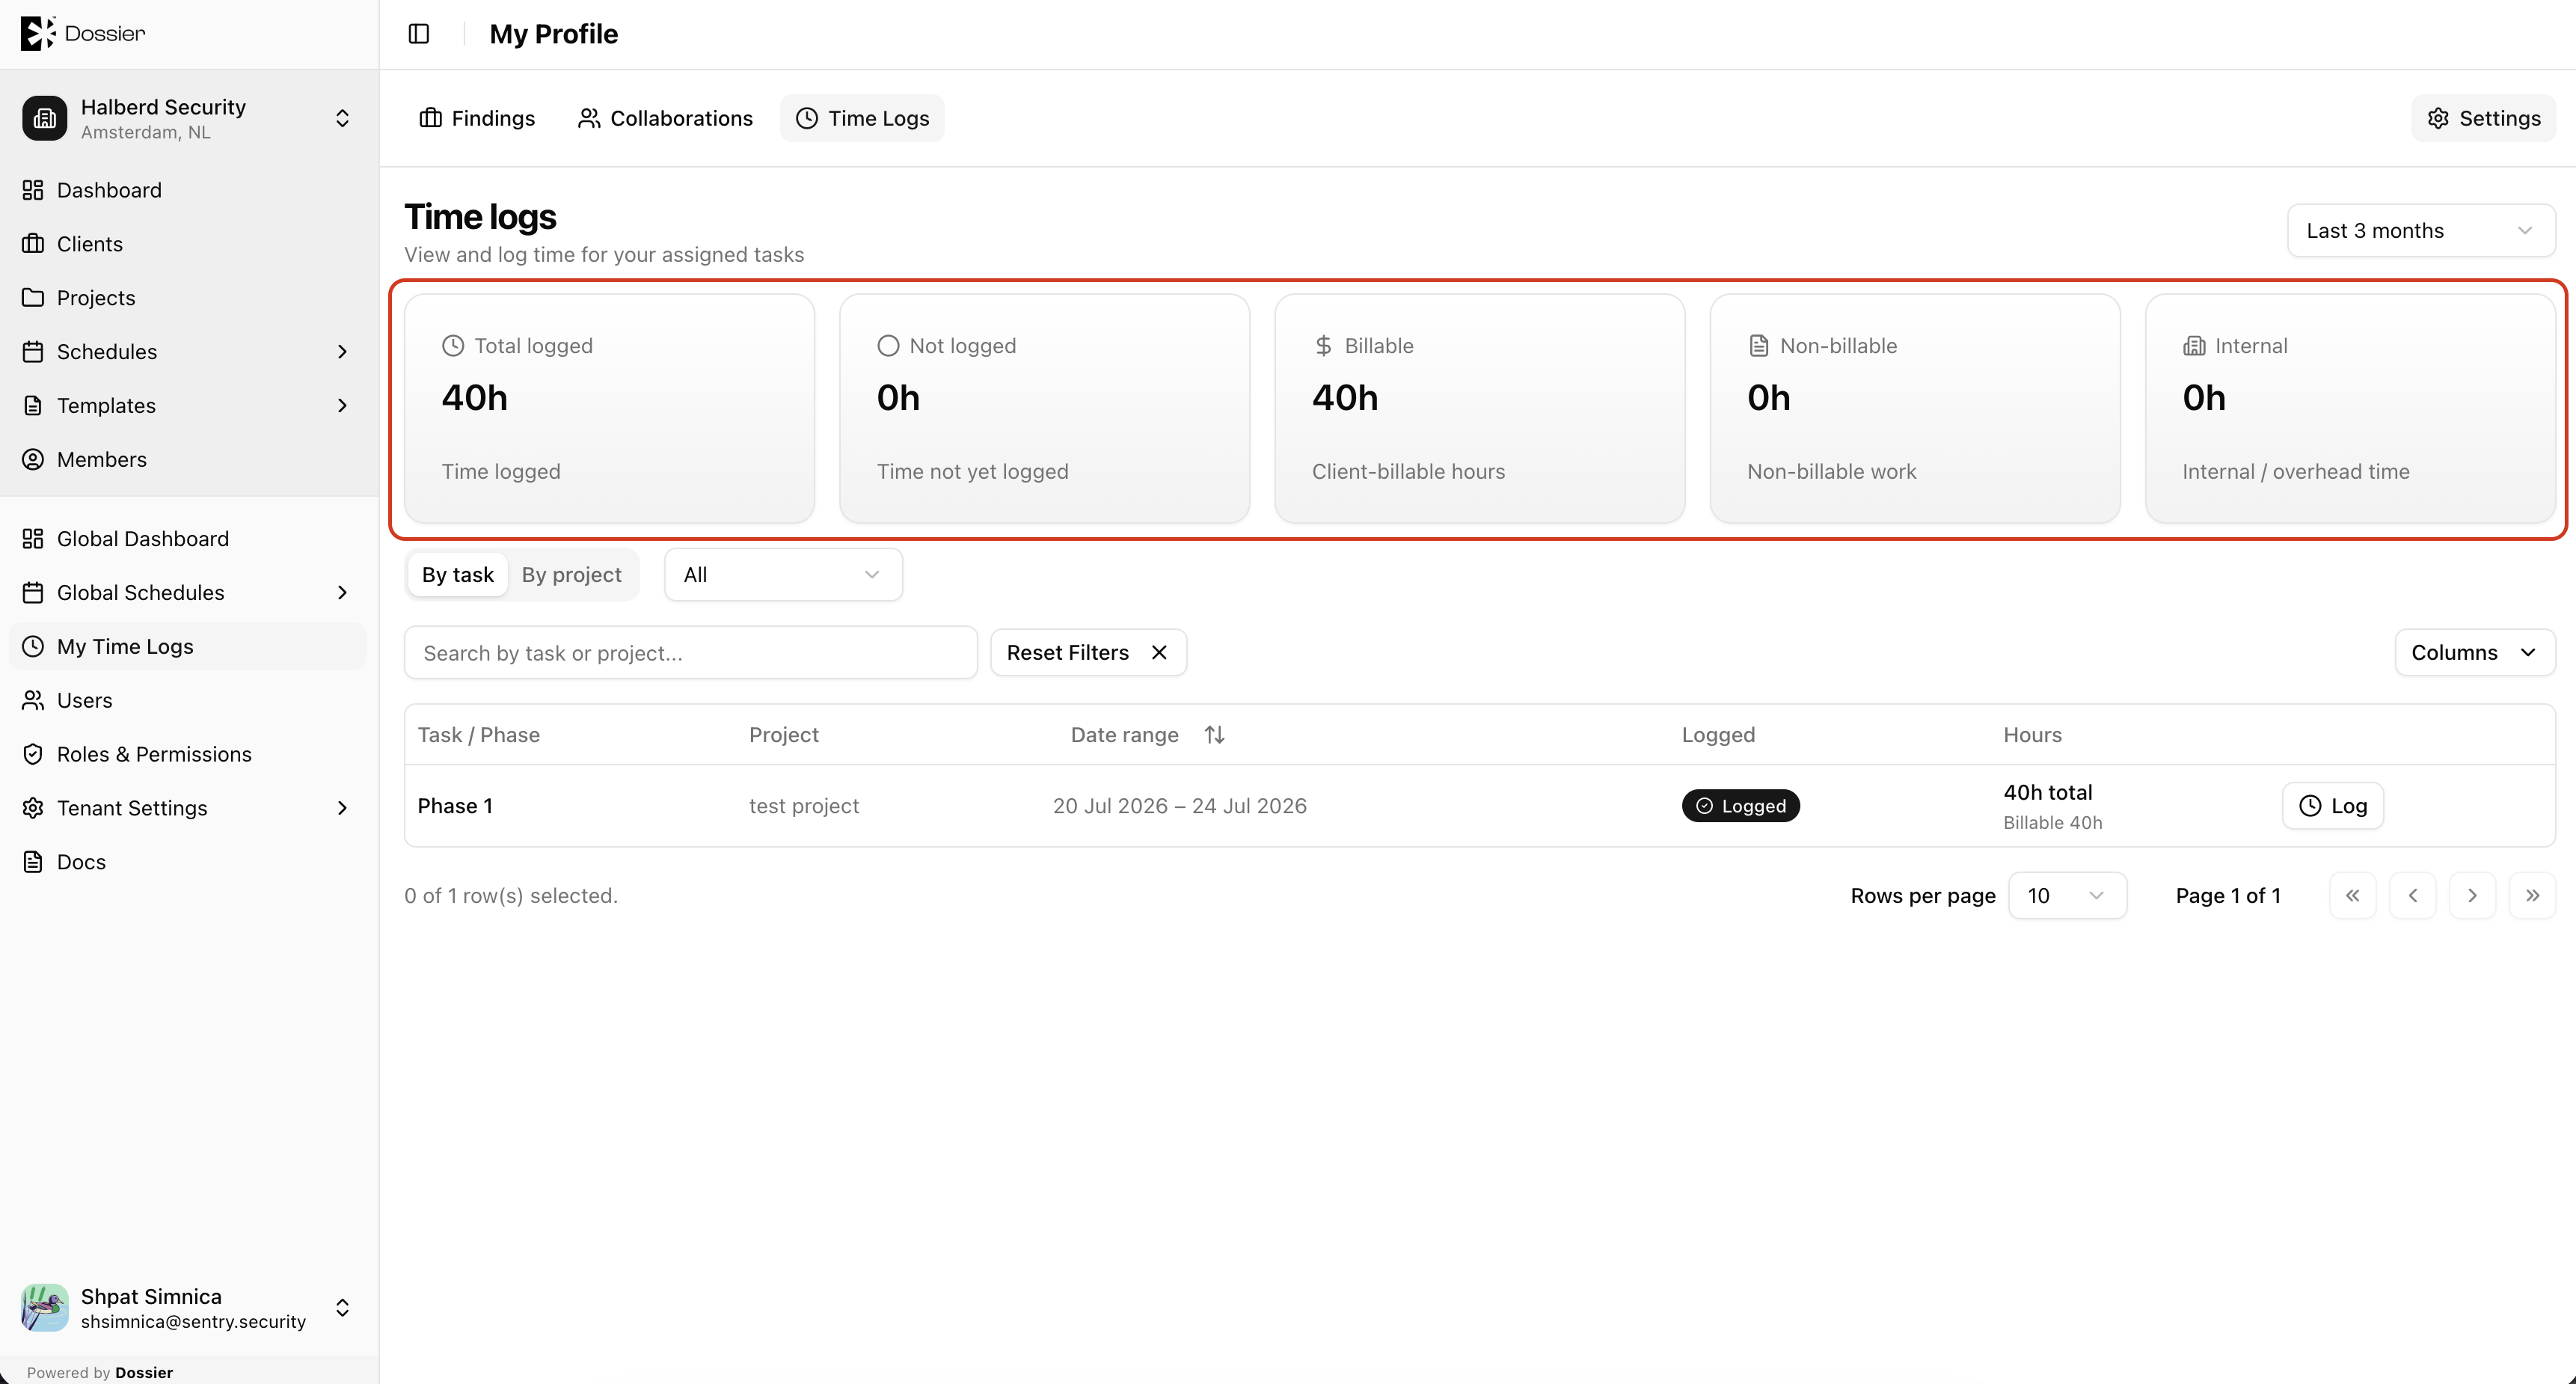2576x1384 pixels.
Task: Click the Halberd Security building icon
Action: point(44,118)
